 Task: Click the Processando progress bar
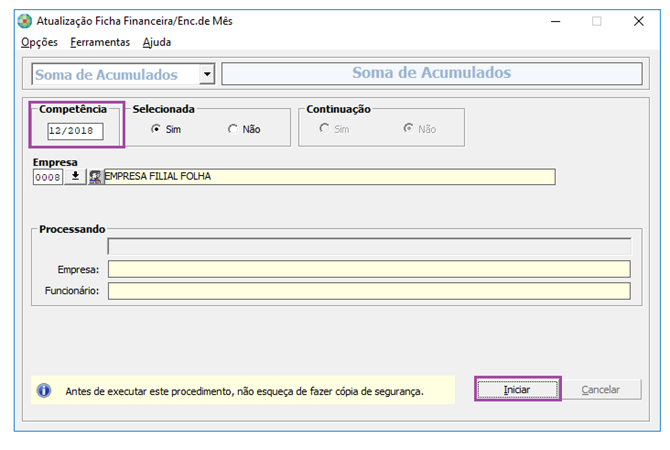point(370,247)
